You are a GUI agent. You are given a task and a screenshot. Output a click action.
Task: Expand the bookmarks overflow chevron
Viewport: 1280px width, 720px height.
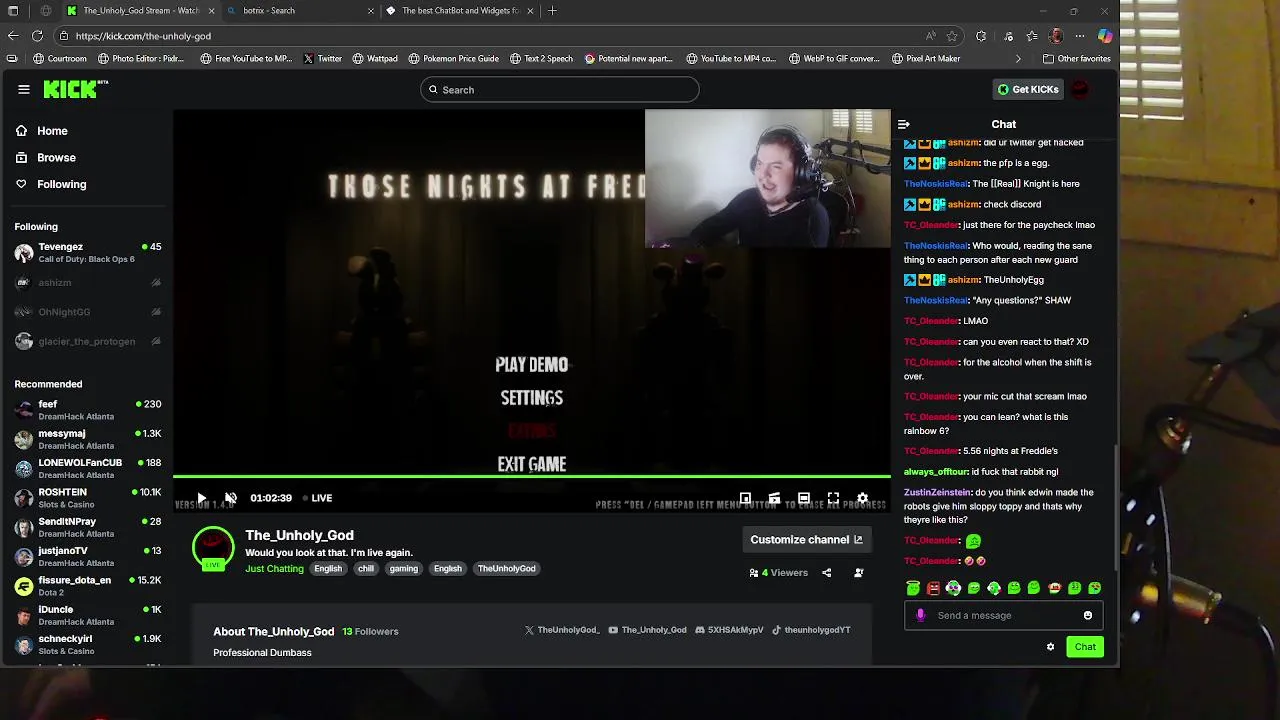coord(1018,59)
